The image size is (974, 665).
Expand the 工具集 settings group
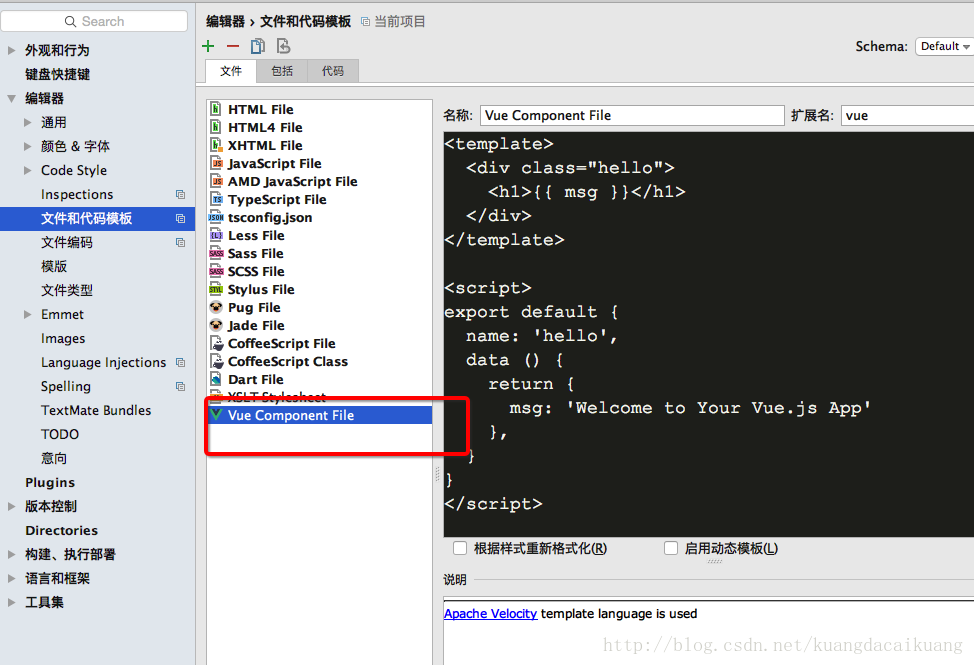(11, 602)
